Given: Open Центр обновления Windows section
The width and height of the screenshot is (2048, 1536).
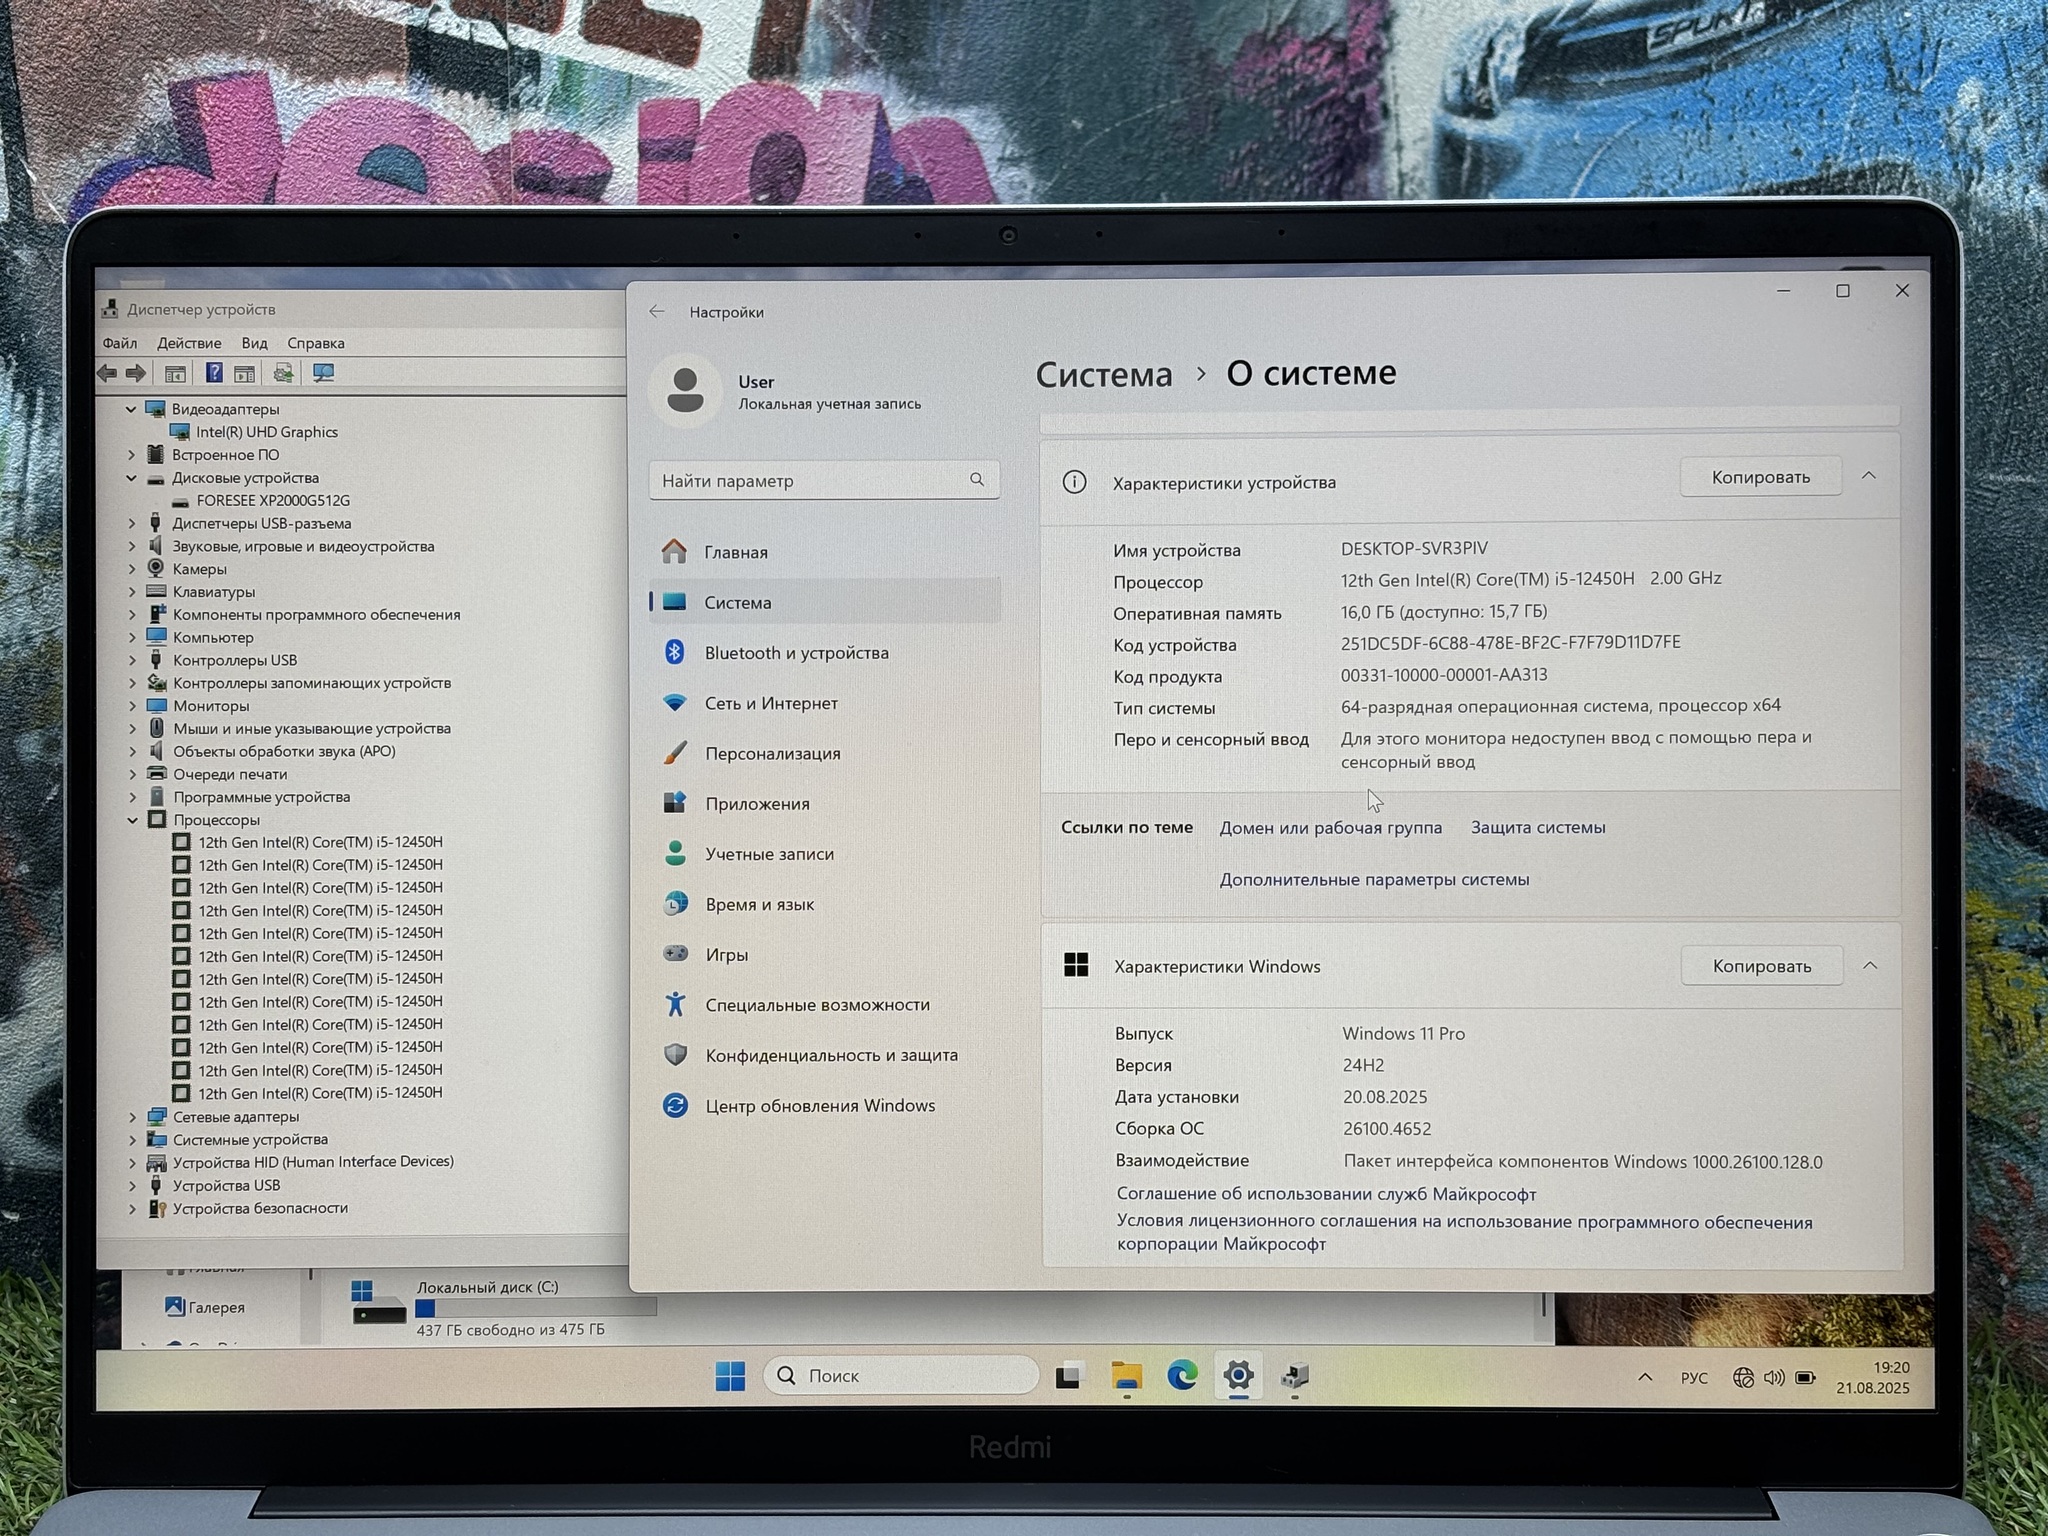Looking at the screenshot, I should point(819,1105).
